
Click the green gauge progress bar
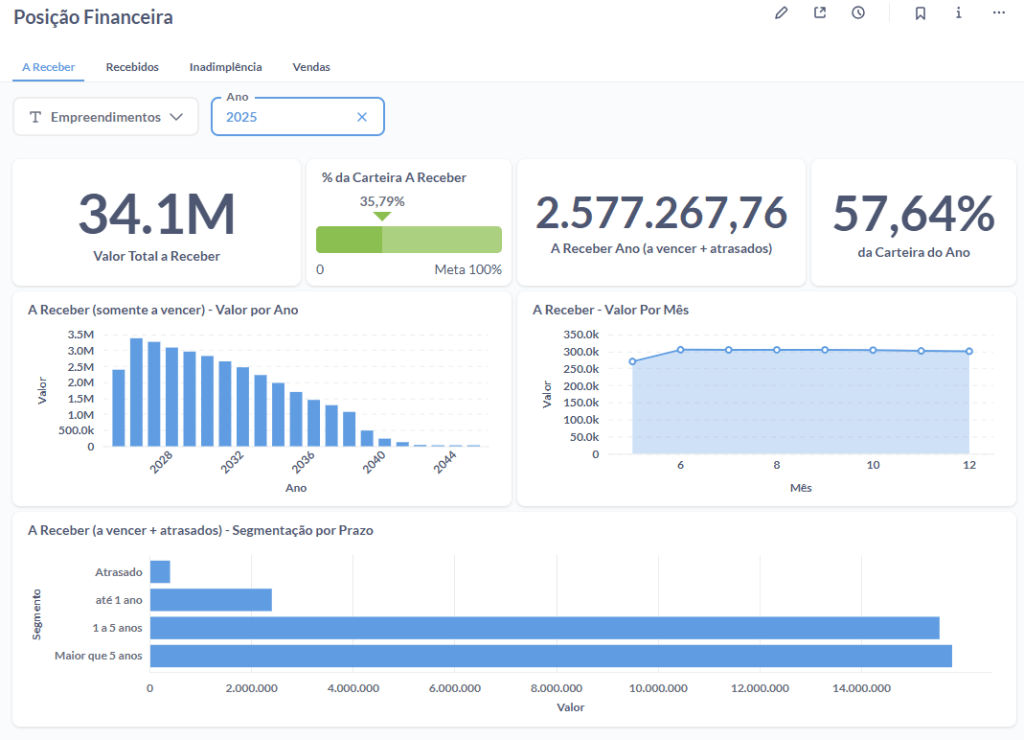(x=408, y=240)
